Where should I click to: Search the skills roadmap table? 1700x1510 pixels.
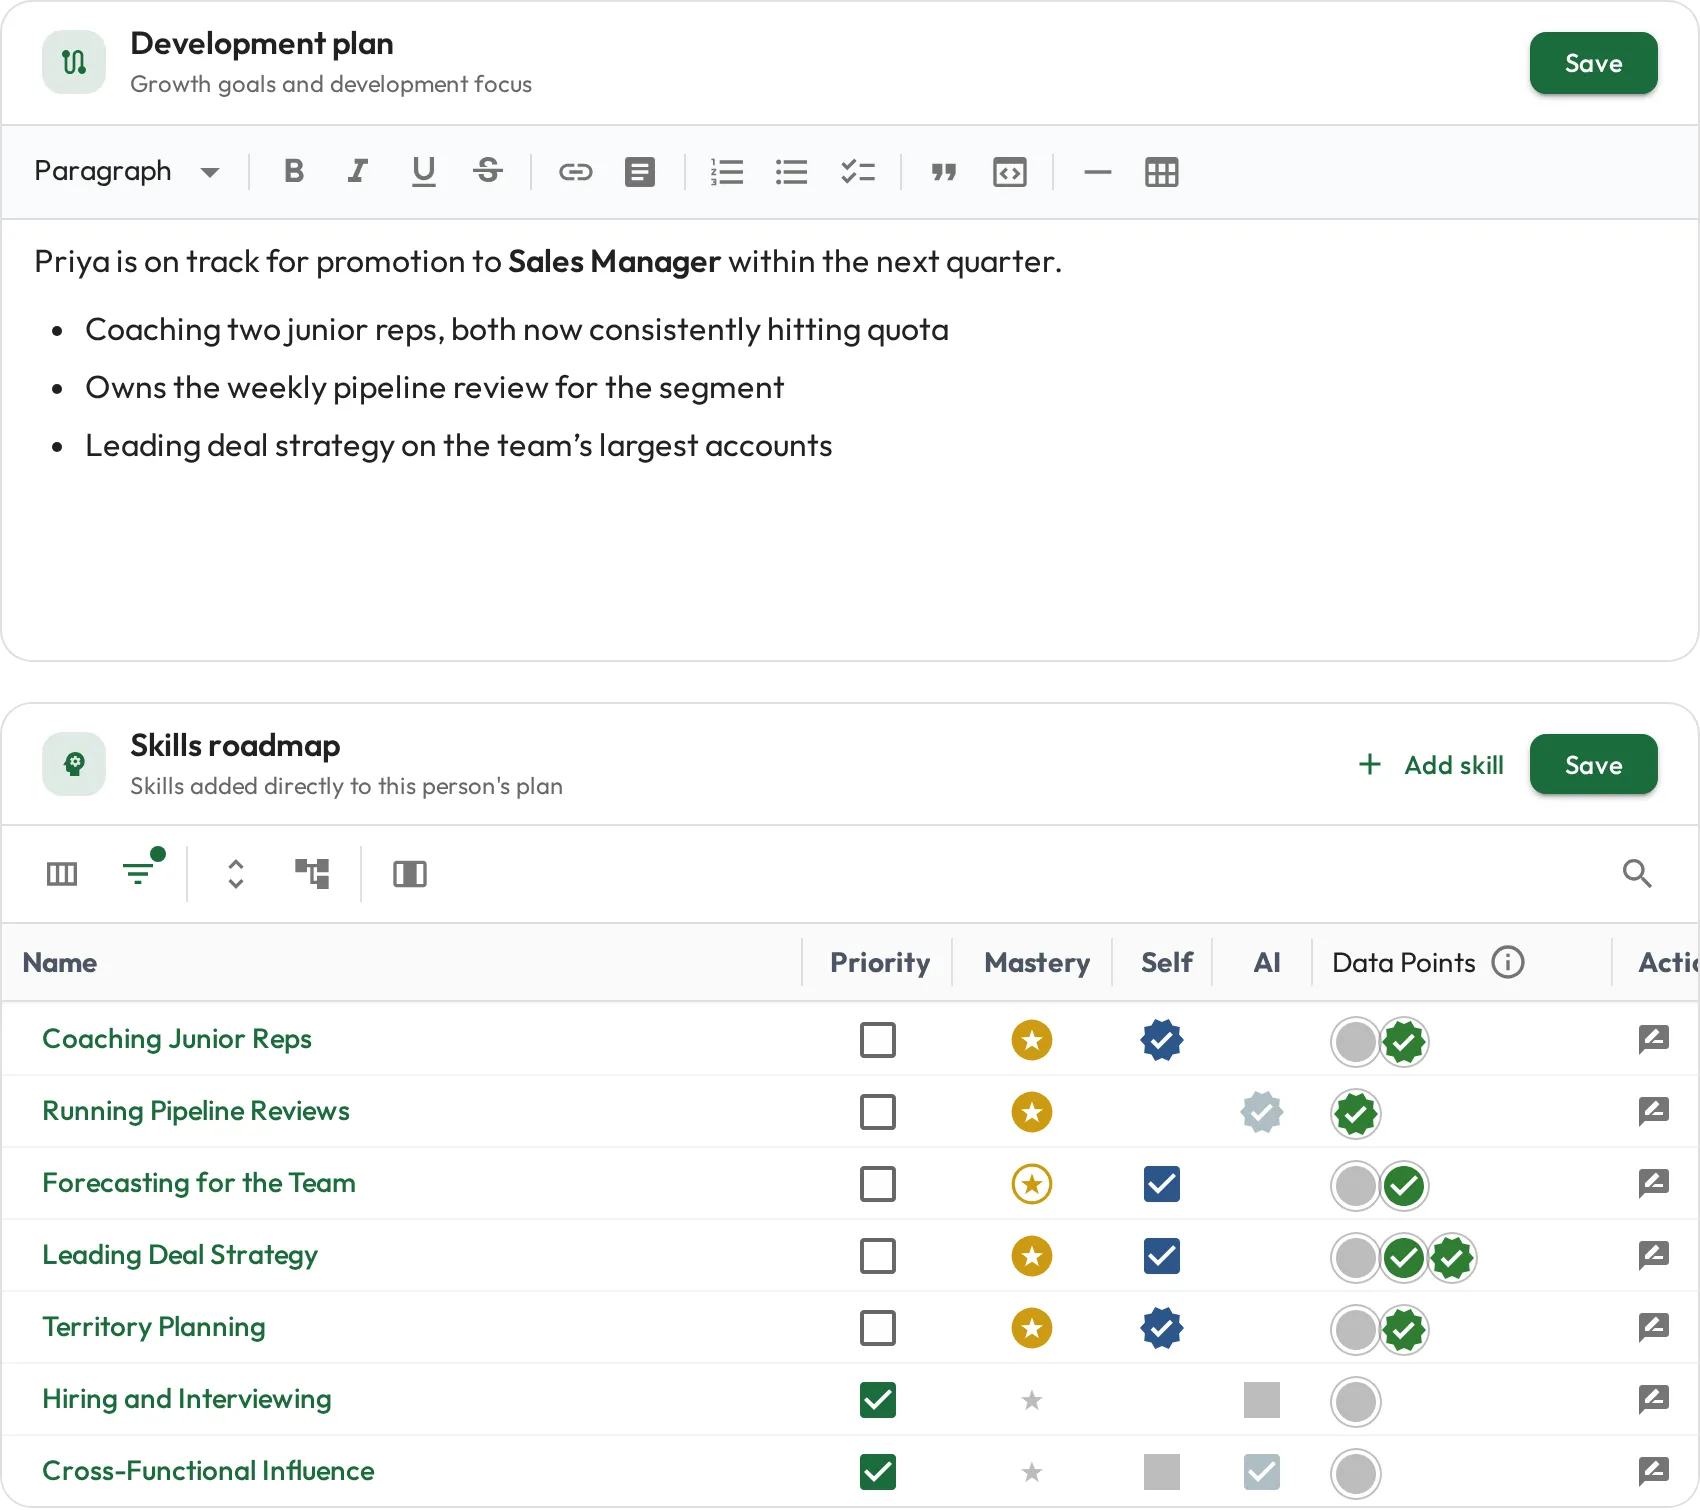pyautogui.click(x=1637, y=873)
